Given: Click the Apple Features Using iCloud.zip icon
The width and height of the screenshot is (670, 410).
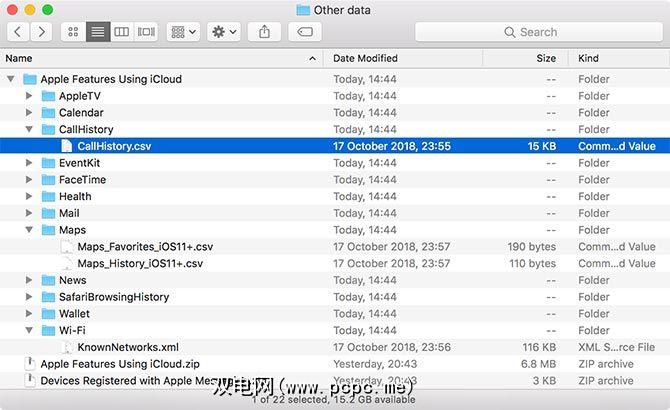Looking at the screenshot, I should tap(30, 364).
